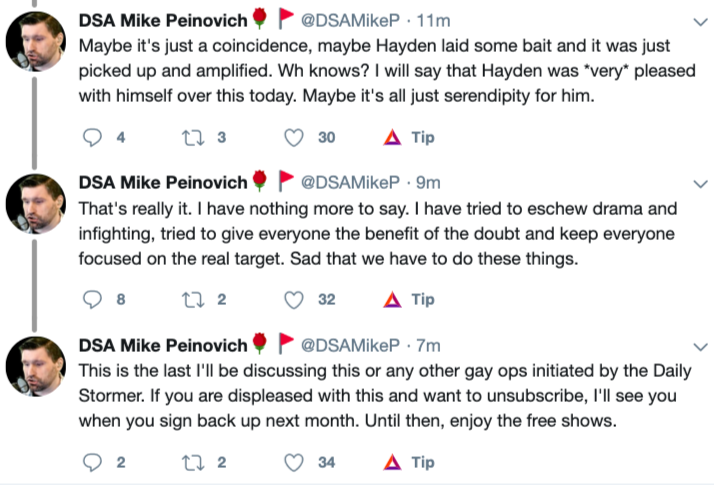Tip the author of the 11m tweet
This screenshot has height=485, width=714.
tap(408, 137)
